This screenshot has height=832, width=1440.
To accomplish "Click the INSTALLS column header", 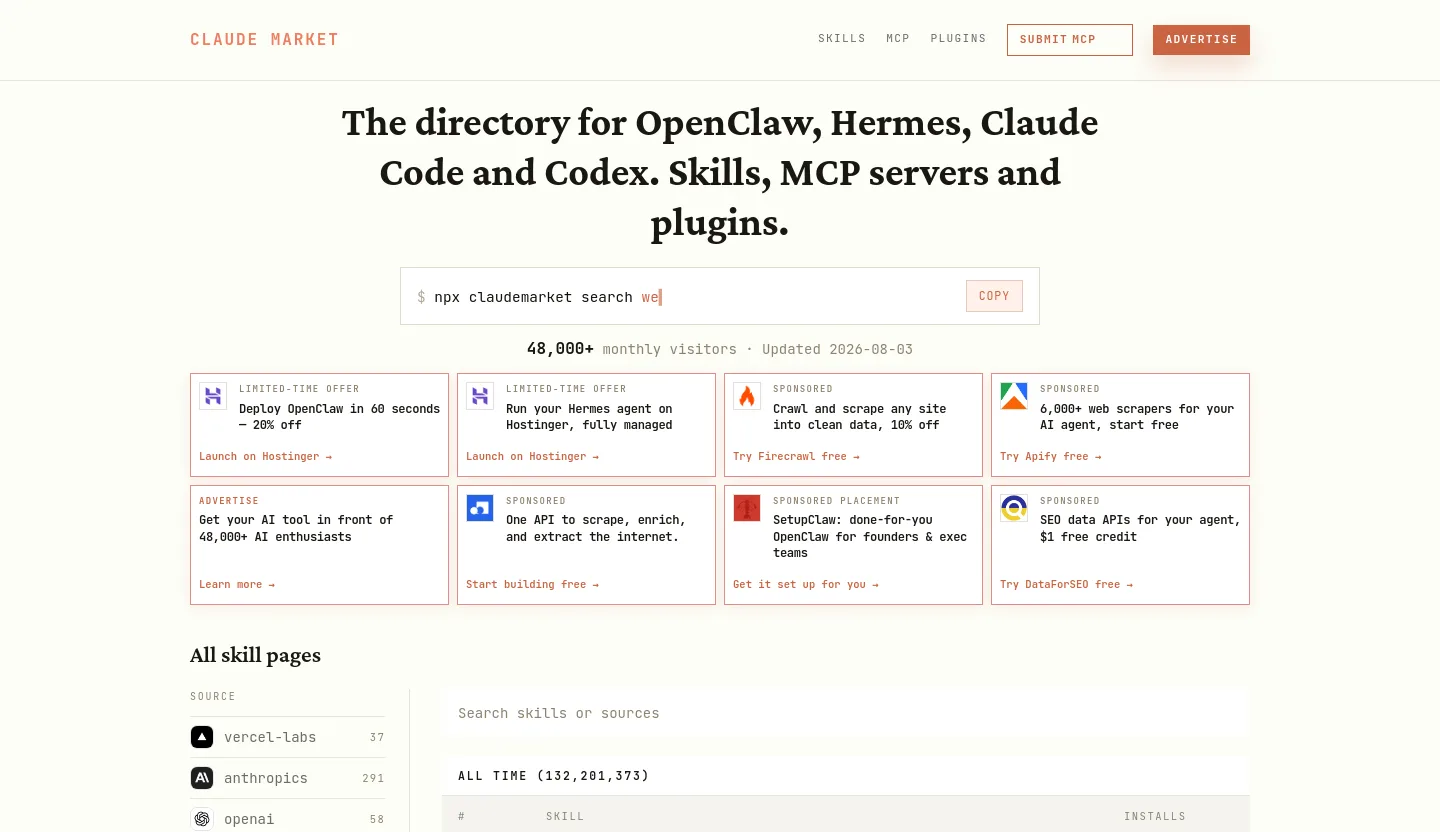I will tap(1155, 817).
